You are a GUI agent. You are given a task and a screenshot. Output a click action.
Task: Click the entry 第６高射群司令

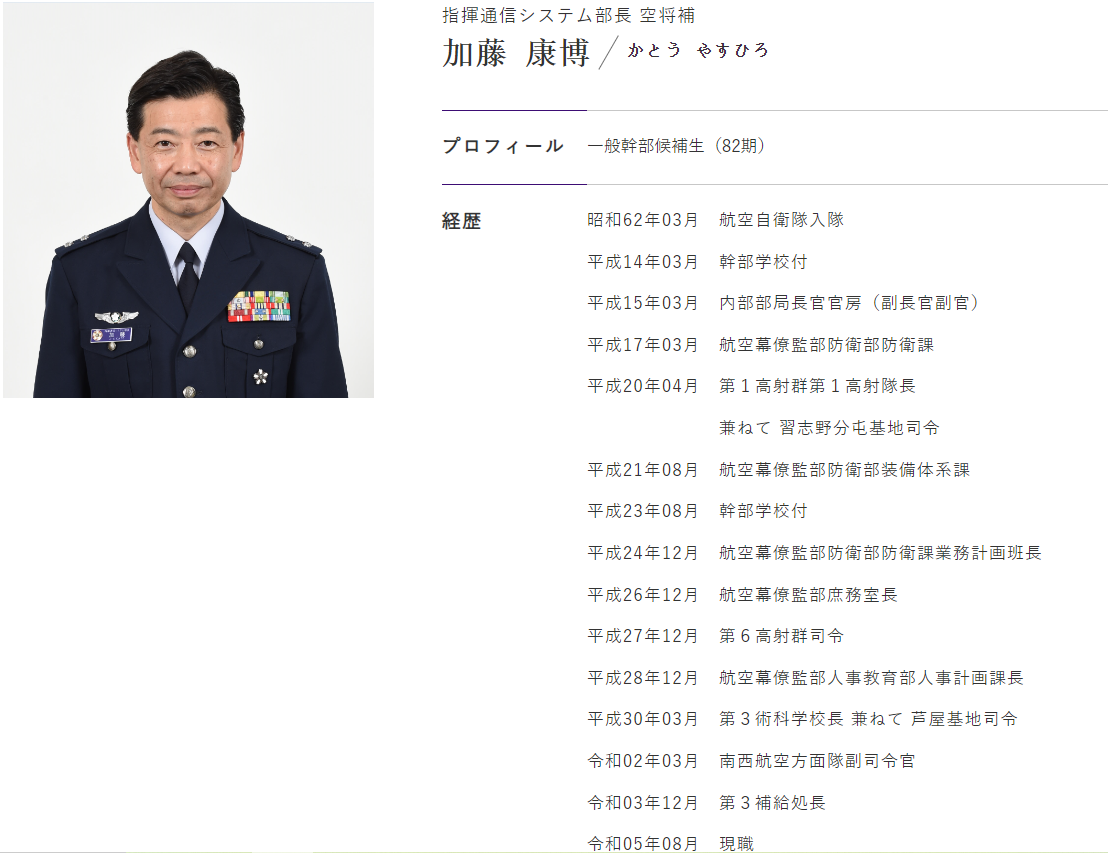coord(782,636)
